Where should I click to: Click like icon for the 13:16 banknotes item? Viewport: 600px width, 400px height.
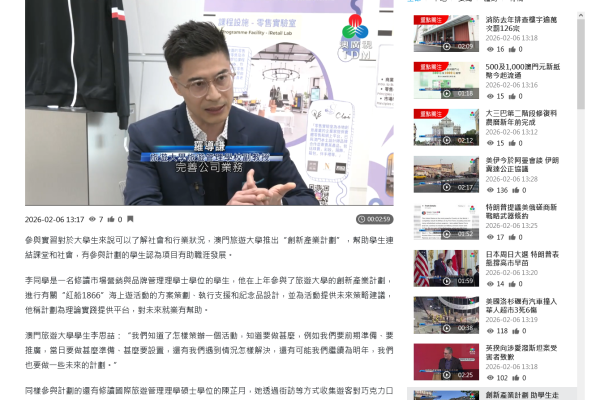[512, 96]
